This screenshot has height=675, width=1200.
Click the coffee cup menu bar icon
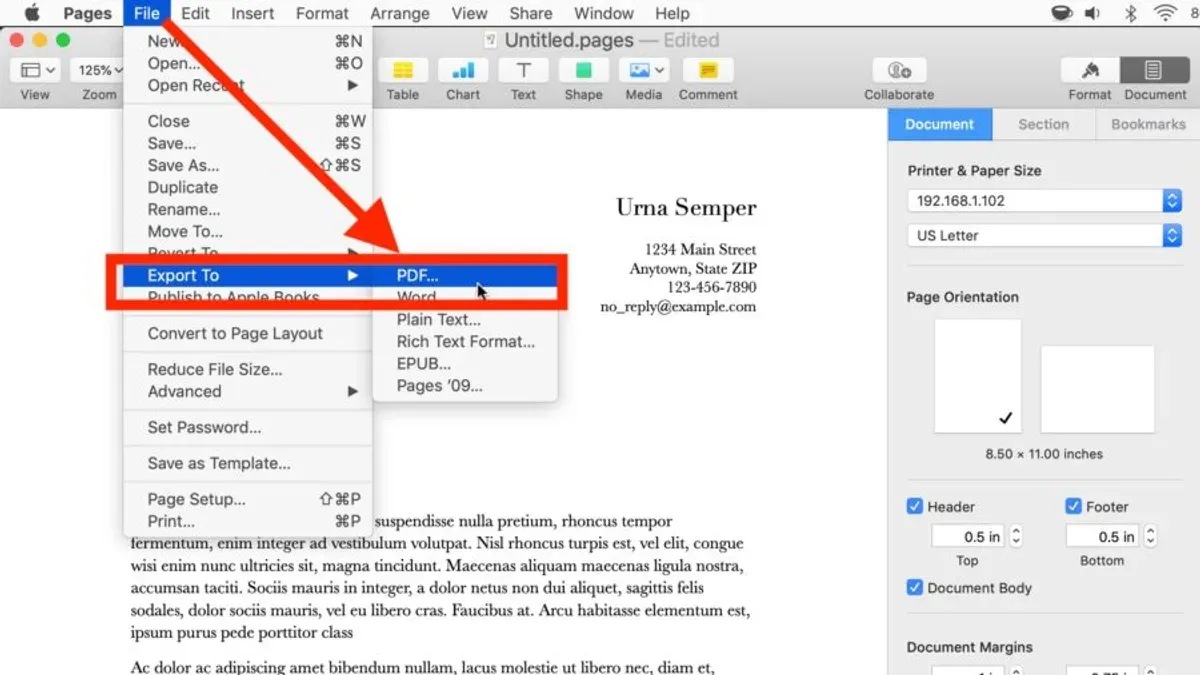1061,13
